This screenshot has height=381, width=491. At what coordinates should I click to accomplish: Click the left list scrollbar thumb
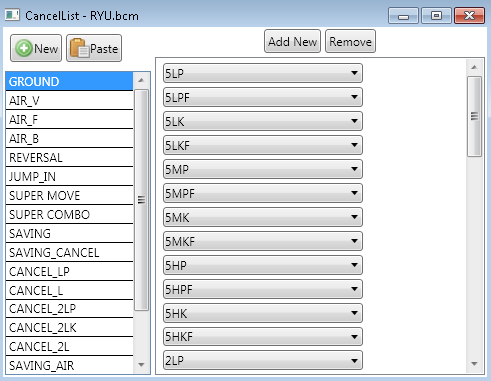[141, 200]
